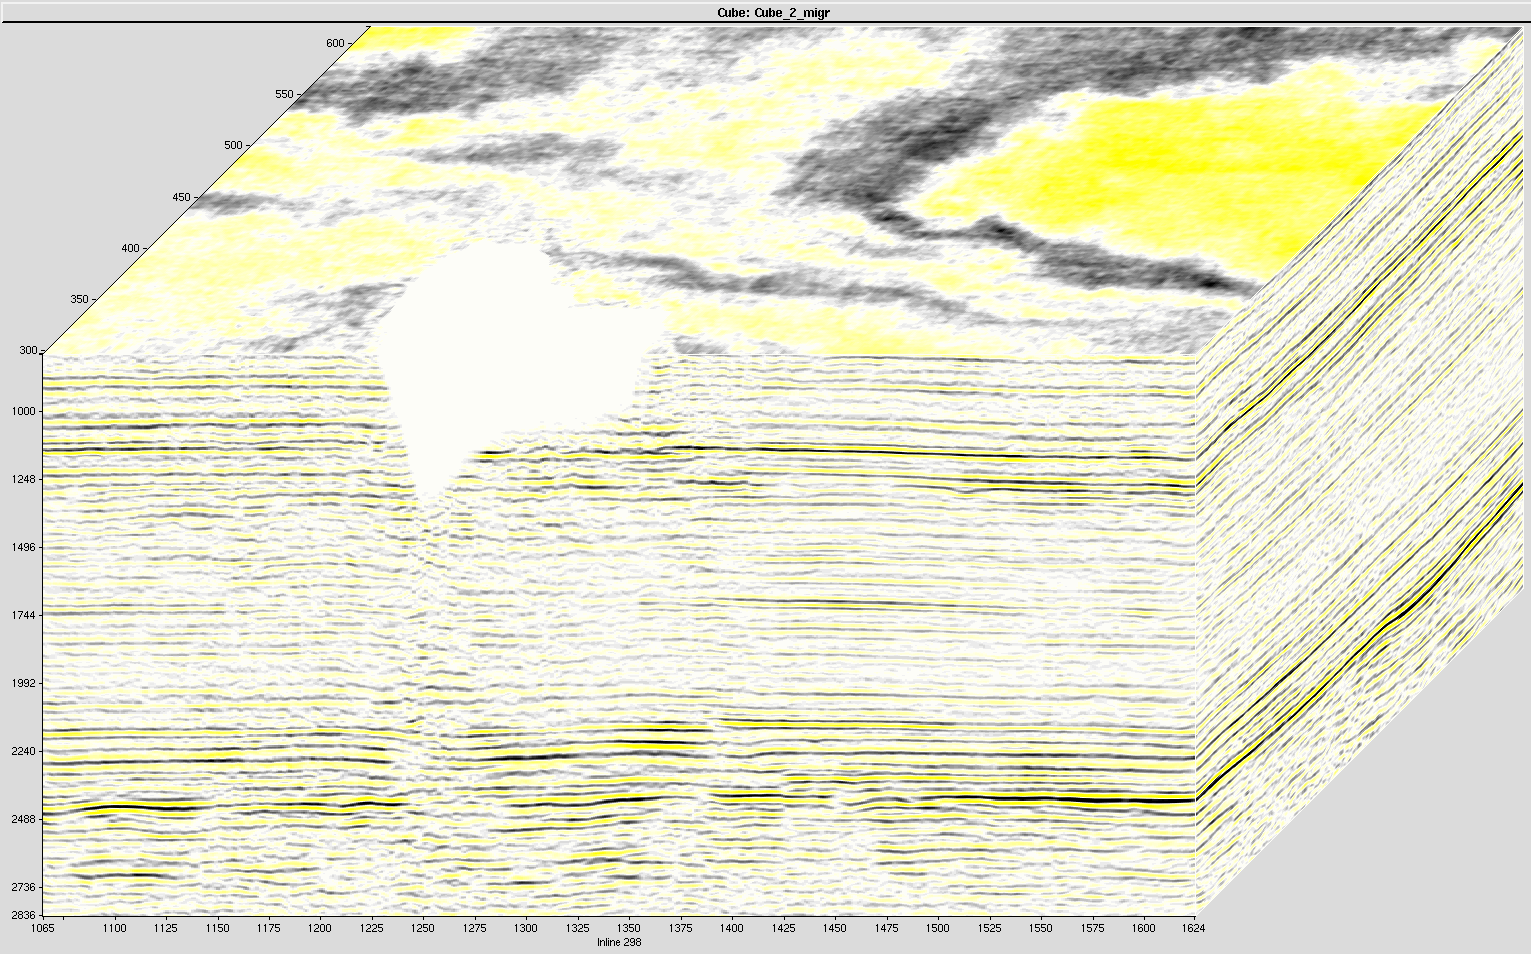Select crossline label 450
Screen dimensions: 1531x954
[181, 197]
